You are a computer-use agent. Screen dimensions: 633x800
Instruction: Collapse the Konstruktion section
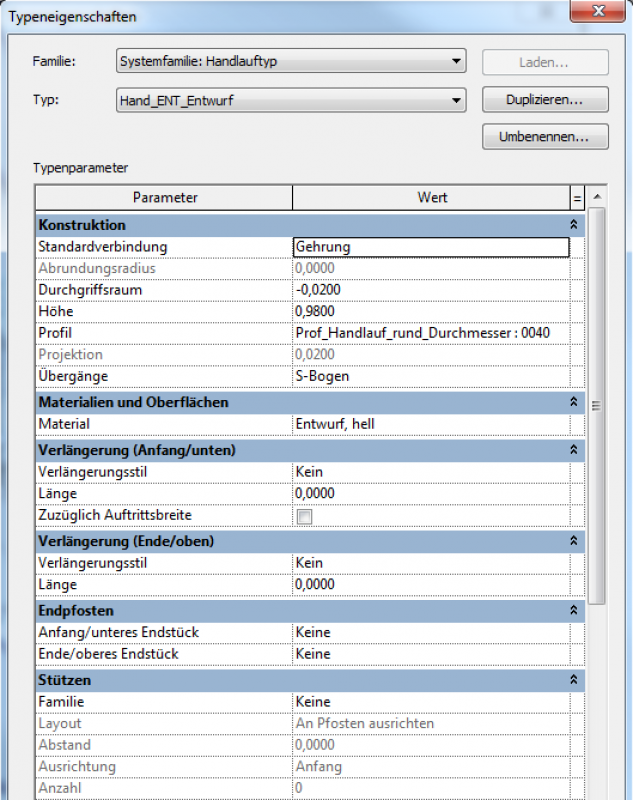click(x=574, y=225)
